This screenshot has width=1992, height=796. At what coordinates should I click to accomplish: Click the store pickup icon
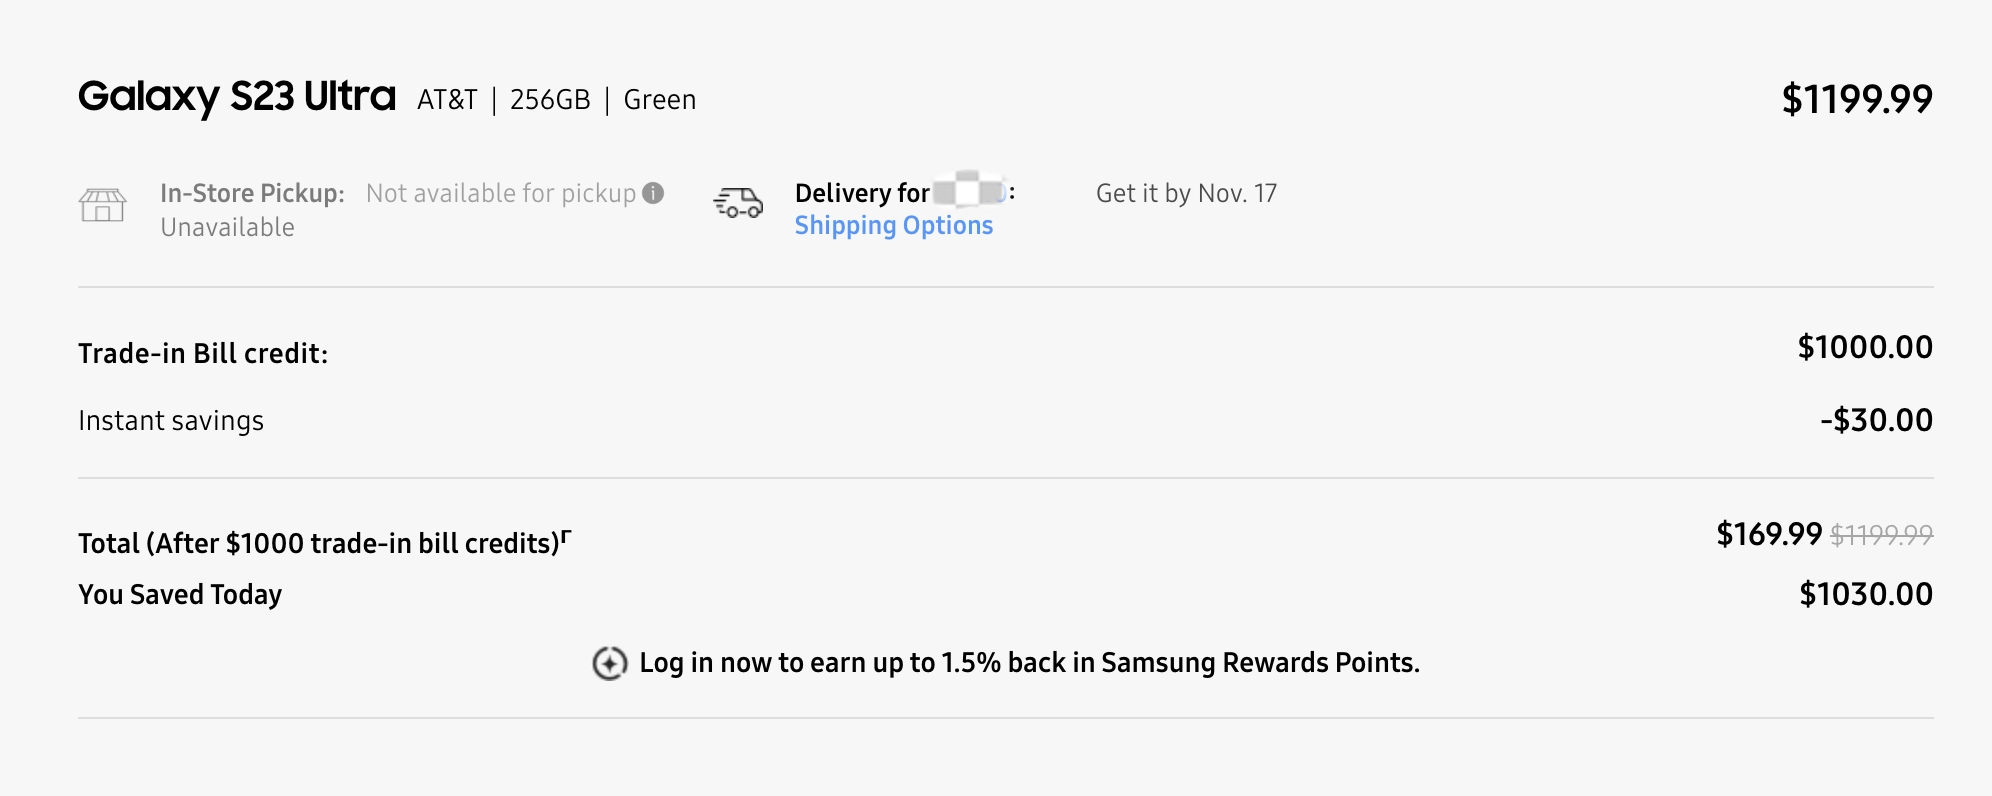102,205
